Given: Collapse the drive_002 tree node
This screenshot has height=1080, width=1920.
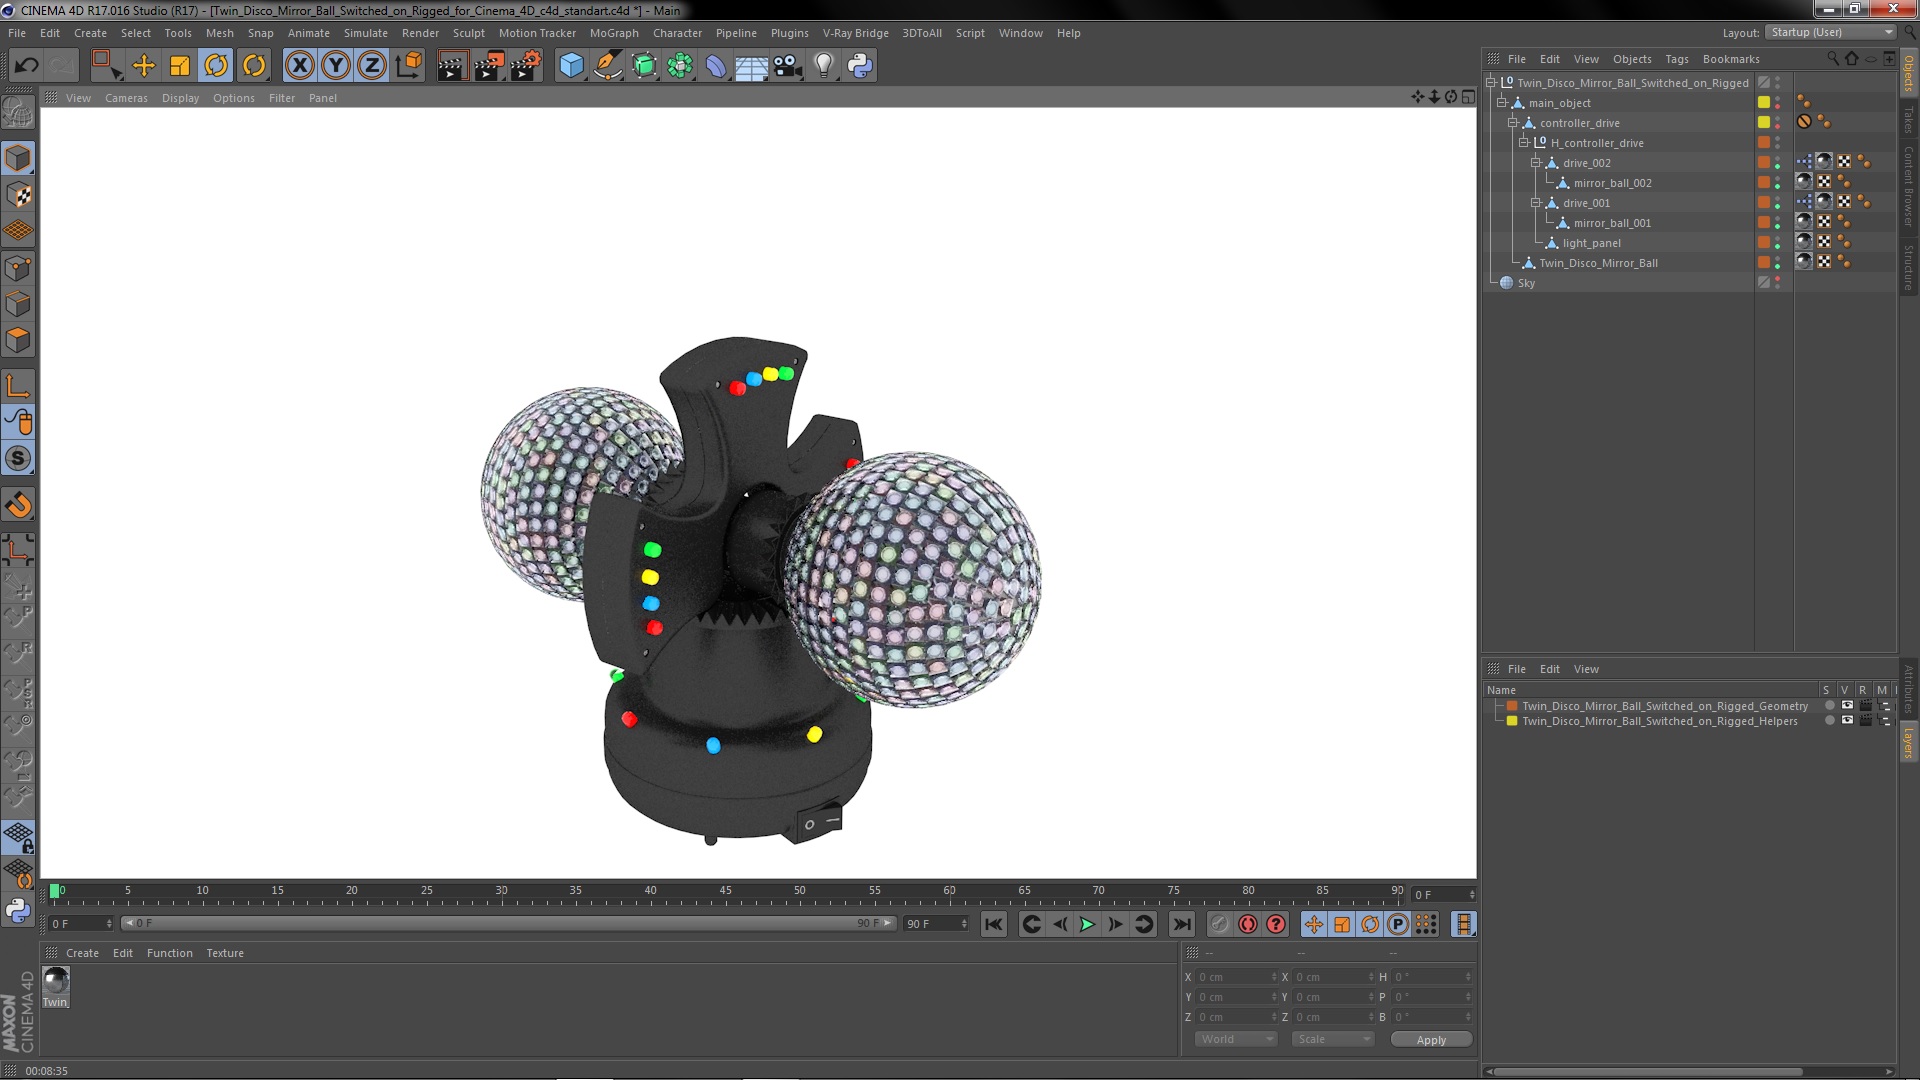Looking at the screenshot, I should pyautogui.click(x=1536, y=163).
